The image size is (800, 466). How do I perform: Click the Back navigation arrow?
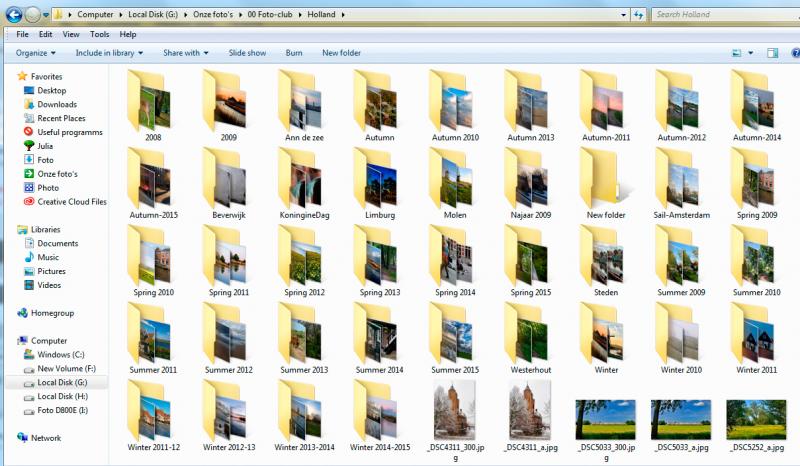click(14, 15)
